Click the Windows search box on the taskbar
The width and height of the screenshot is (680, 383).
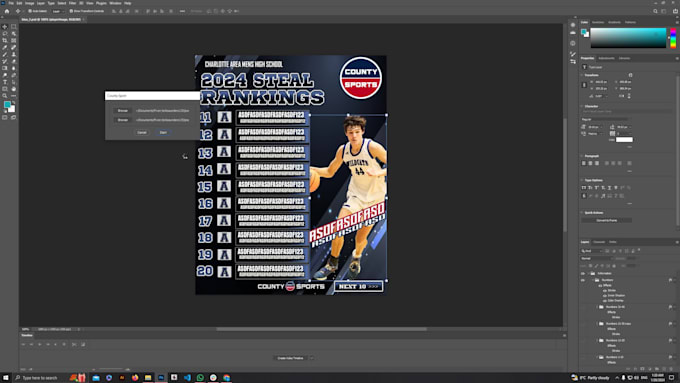(x=40, y=378)
